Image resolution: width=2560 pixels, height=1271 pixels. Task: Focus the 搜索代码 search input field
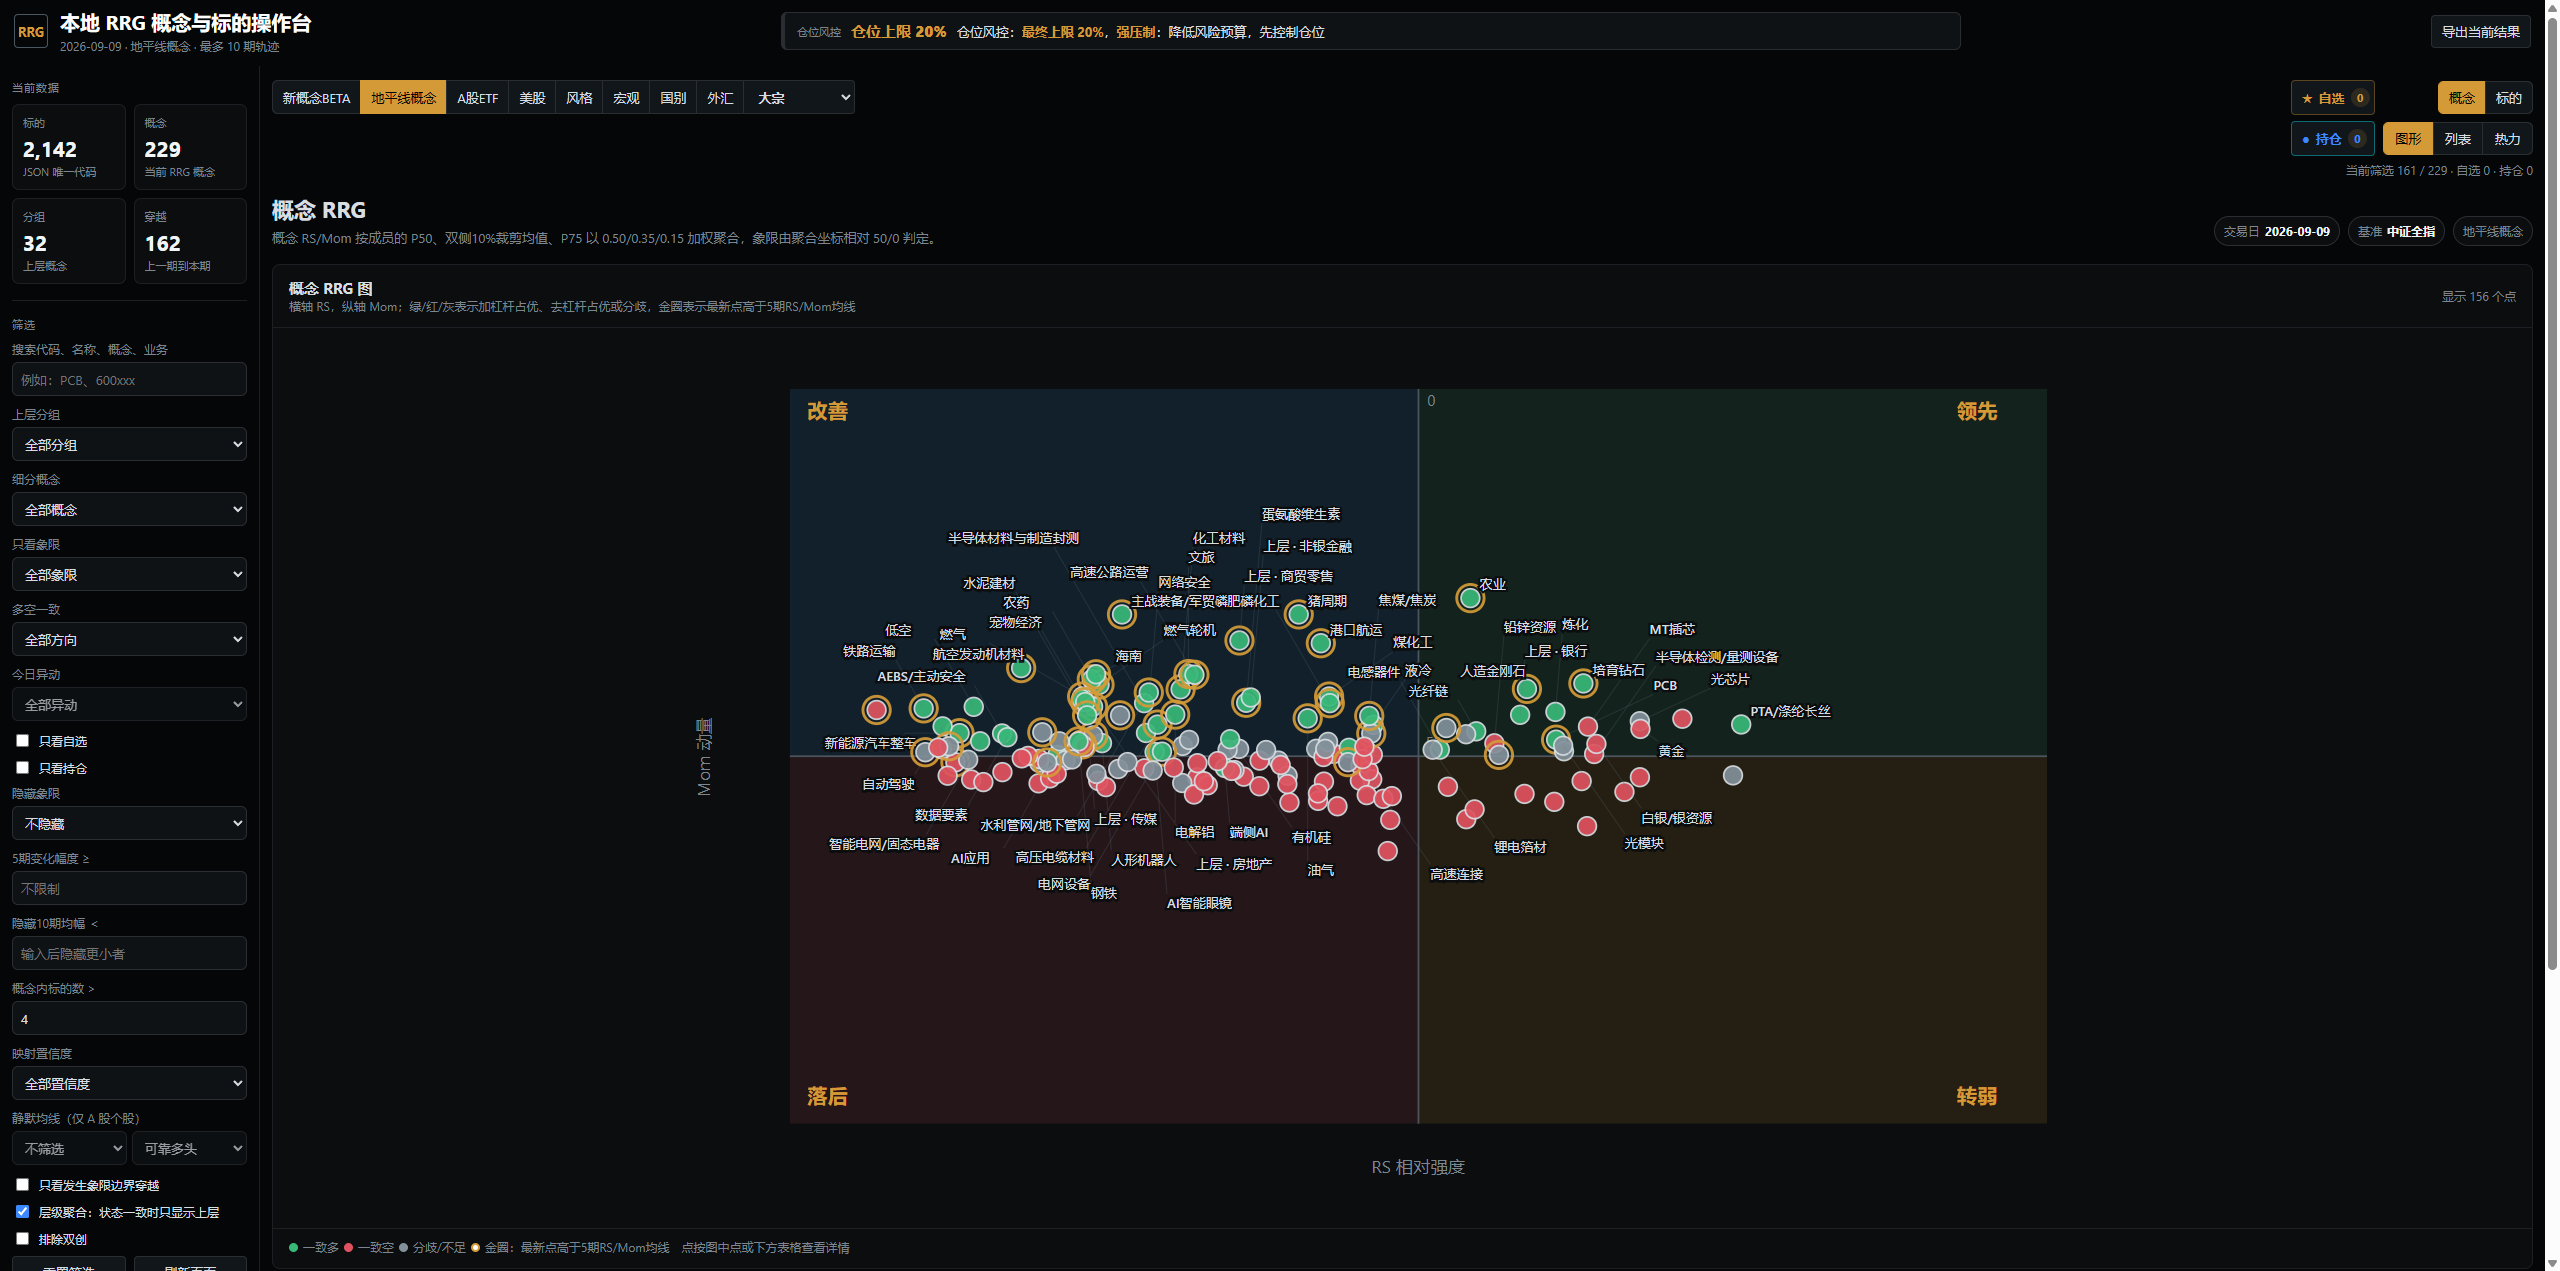click(x=129, y=379)
